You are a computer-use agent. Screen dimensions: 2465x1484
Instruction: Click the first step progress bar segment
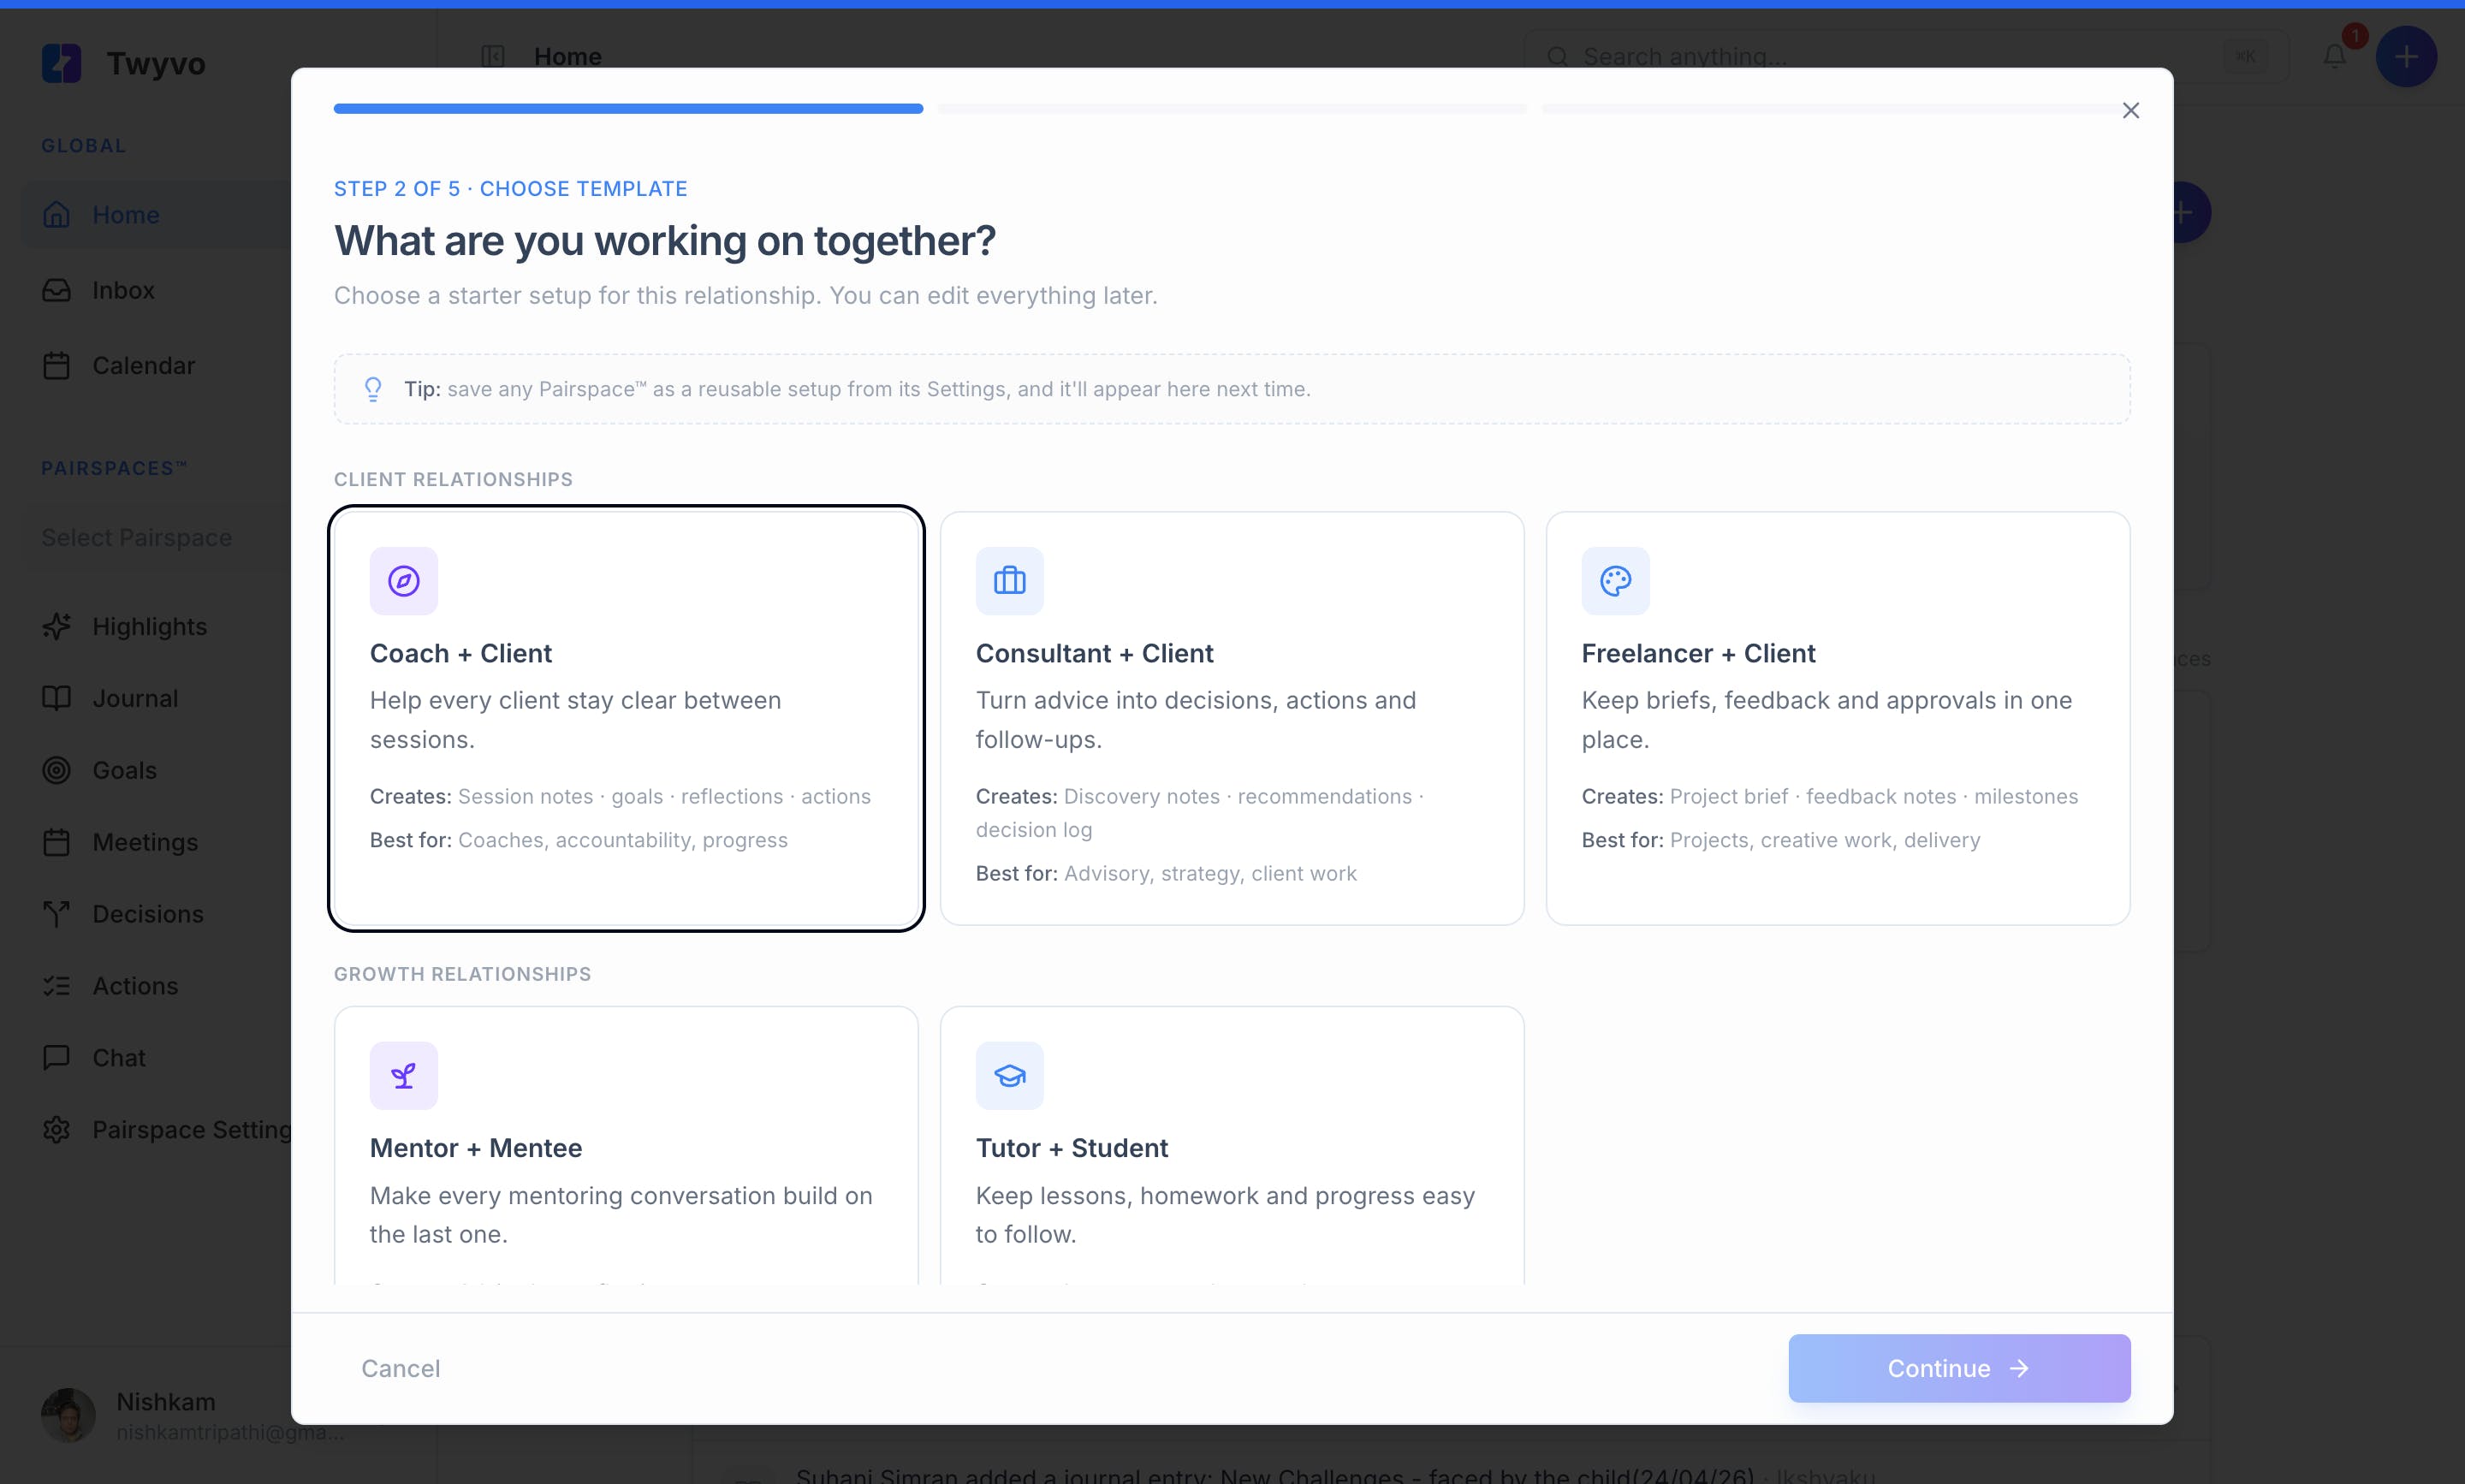[x=628, y=108]
